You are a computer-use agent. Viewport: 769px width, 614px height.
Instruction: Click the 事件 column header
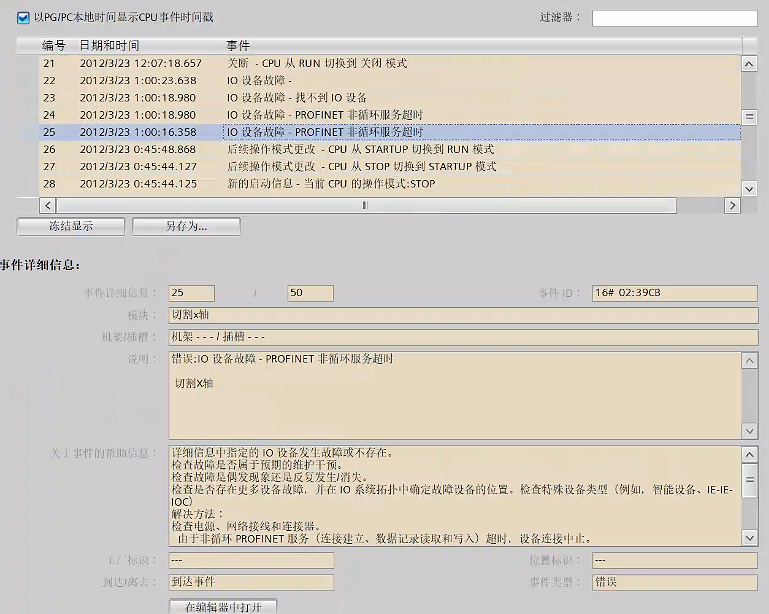coord(238,46)
